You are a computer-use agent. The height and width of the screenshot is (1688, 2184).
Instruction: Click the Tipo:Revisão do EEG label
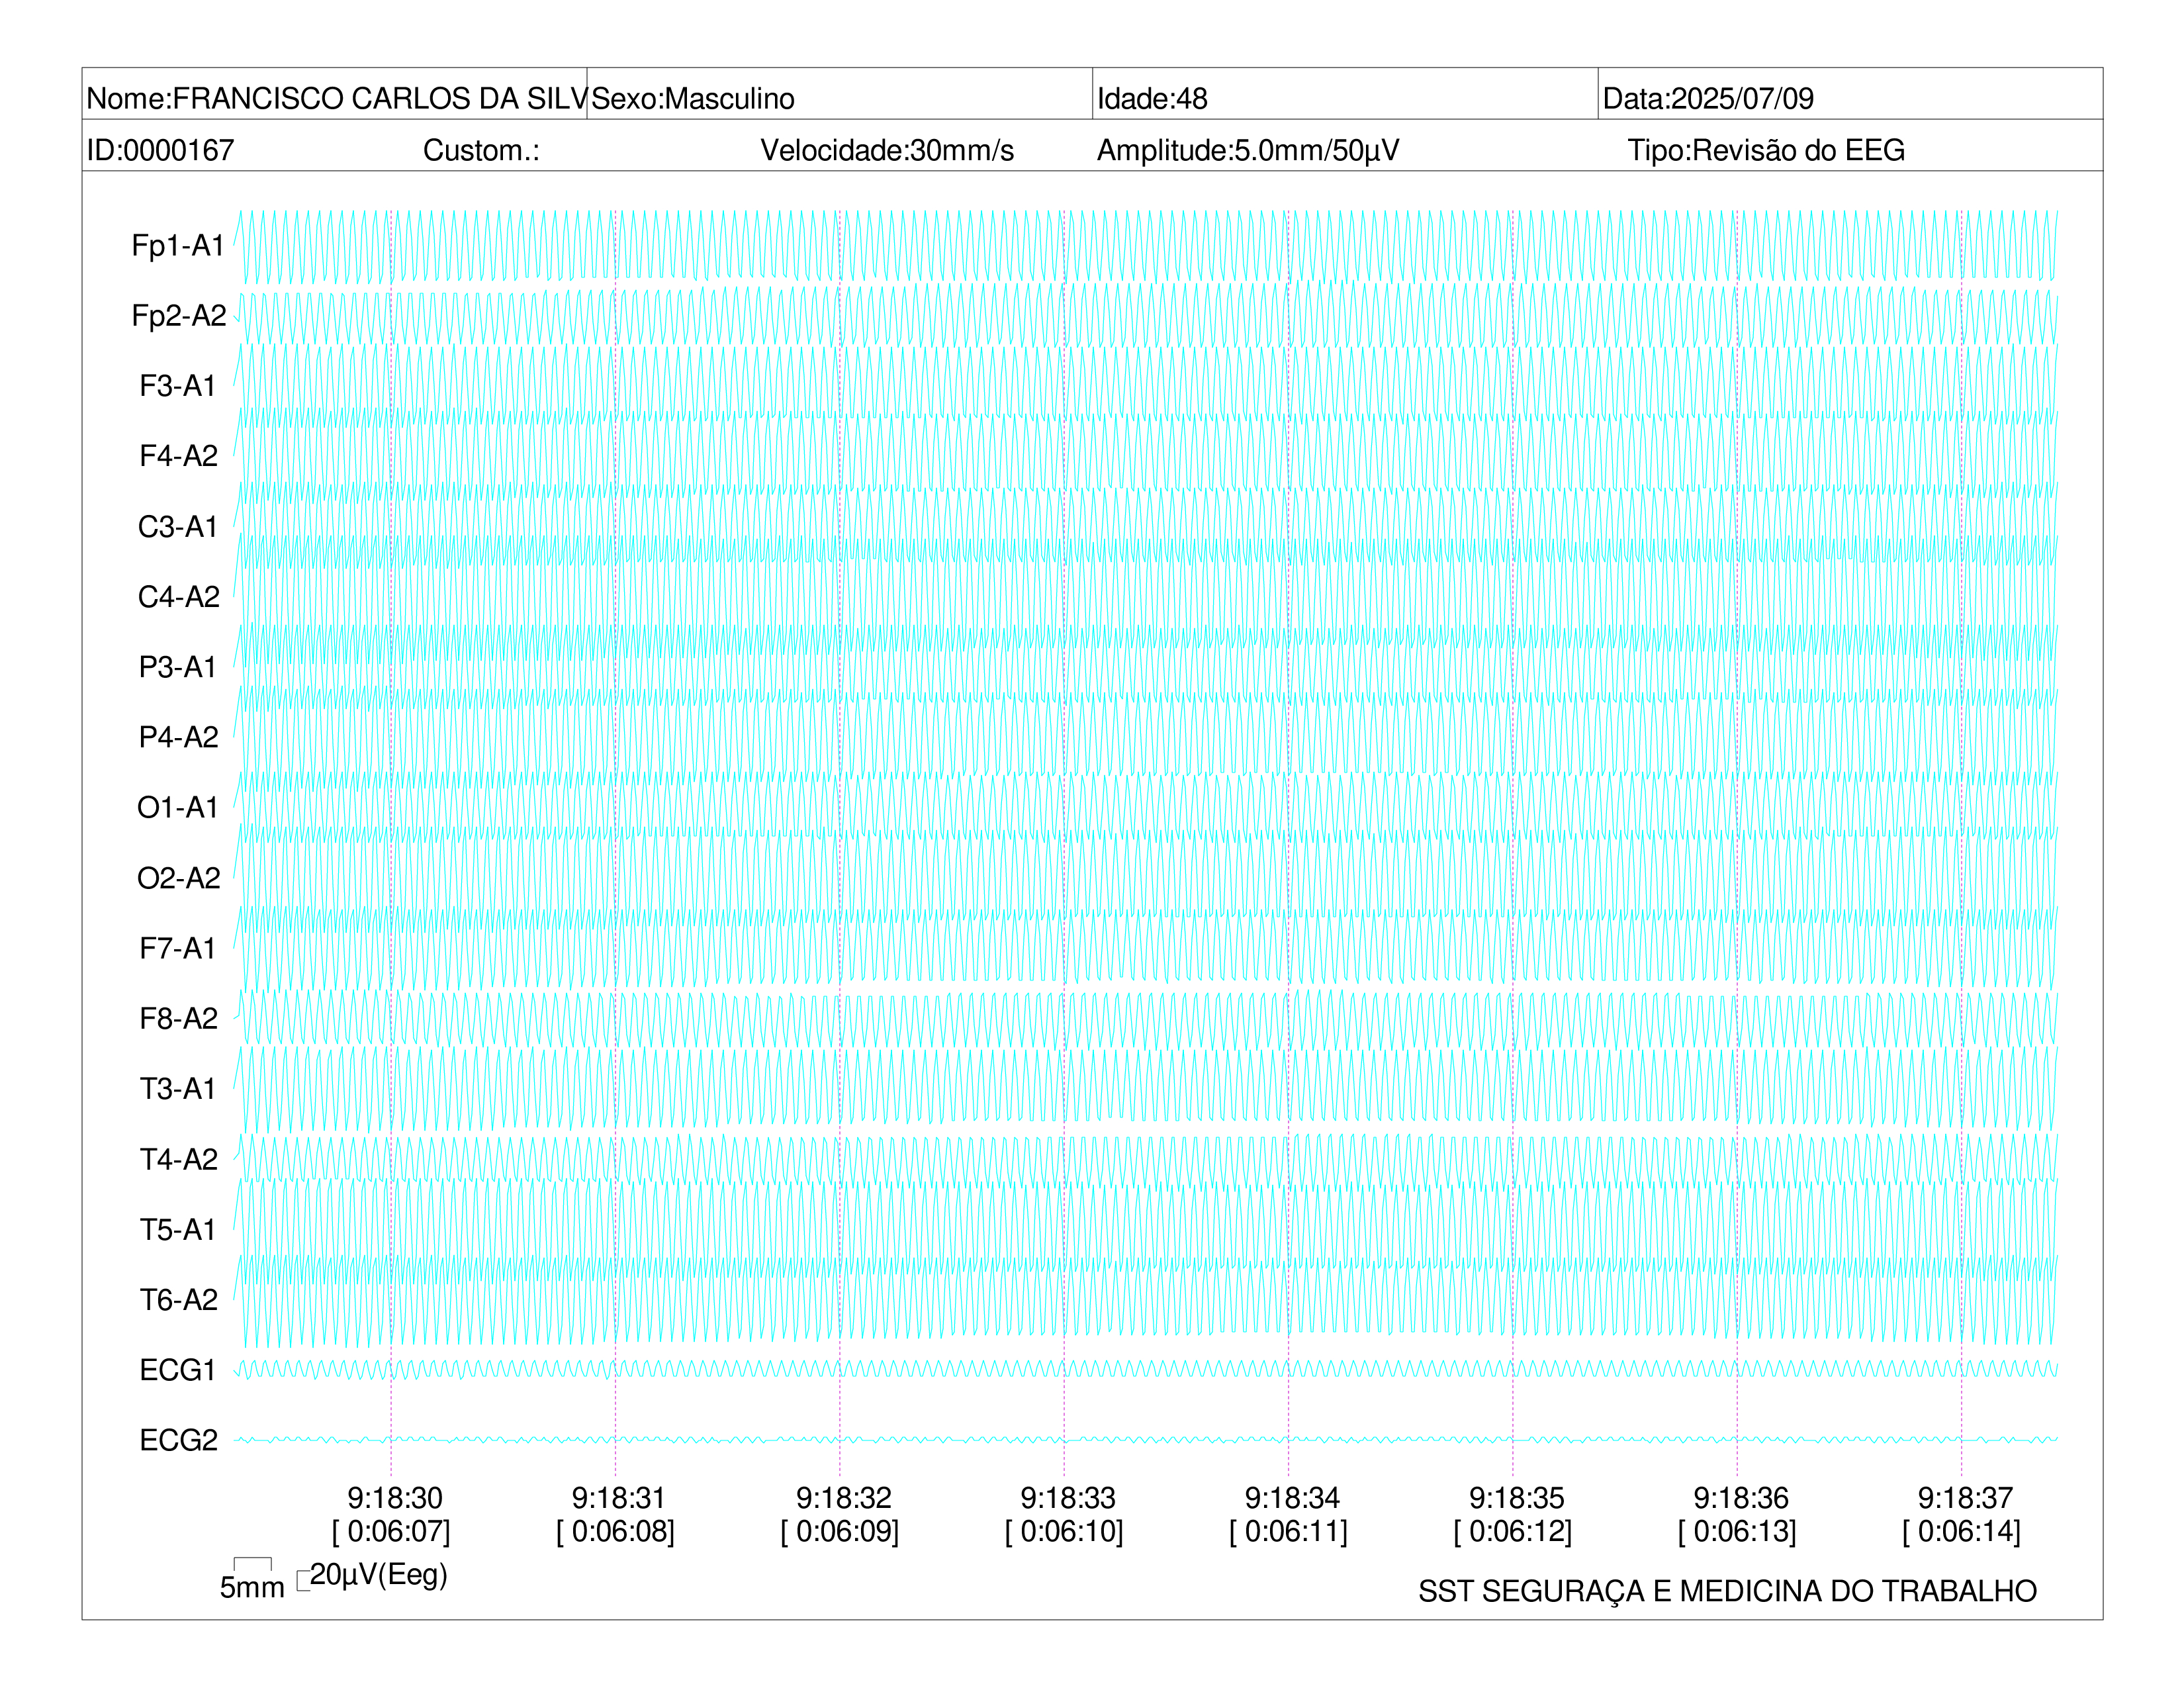coord(1766,150)
